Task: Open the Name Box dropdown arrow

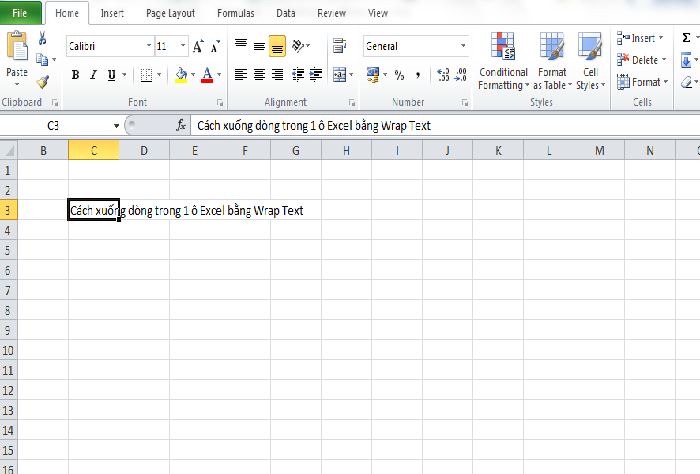Action: (116, 126)
